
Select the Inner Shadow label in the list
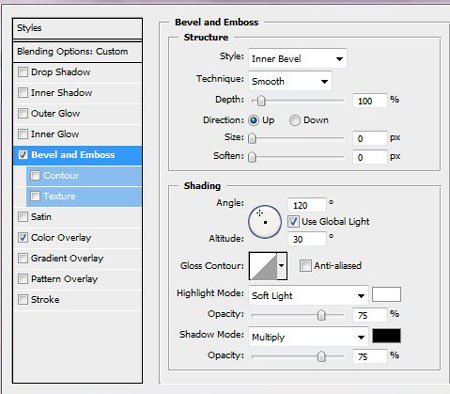(x=61, y=93)
